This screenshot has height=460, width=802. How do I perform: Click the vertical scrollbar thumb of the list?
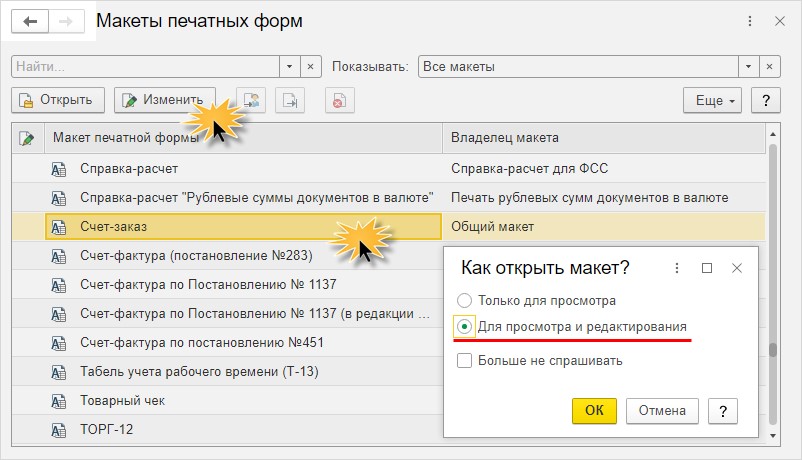[x=773, y=350]
